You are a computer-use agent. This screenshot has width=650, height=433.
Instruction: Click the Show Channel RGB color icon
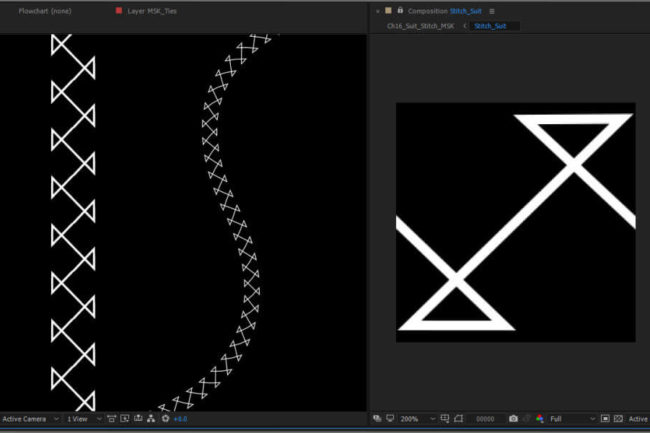[540, 418]
